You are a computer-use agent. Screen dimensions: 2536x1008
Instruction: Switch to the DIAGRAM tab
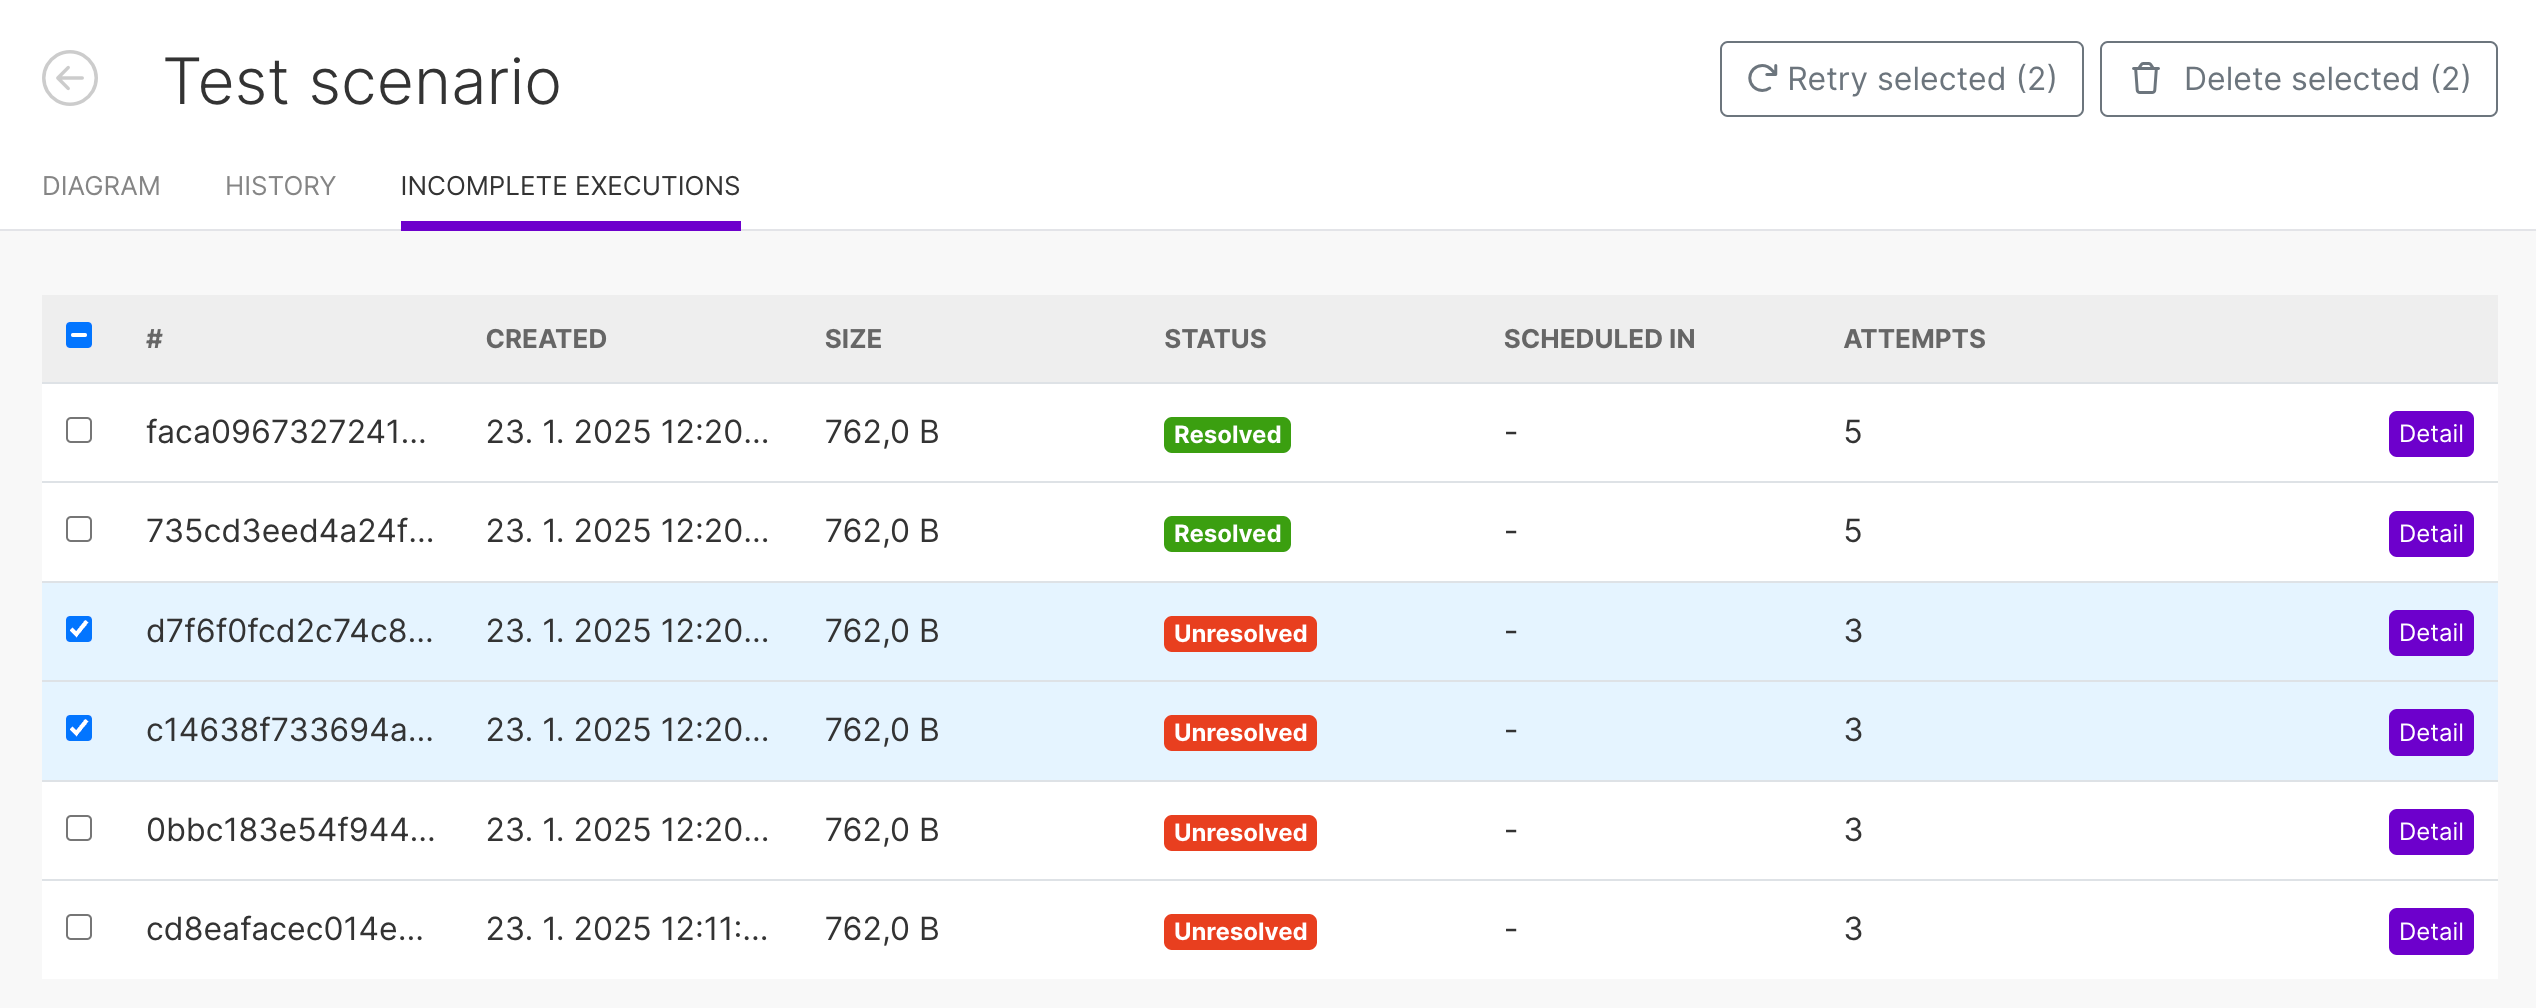coord(101,186)
